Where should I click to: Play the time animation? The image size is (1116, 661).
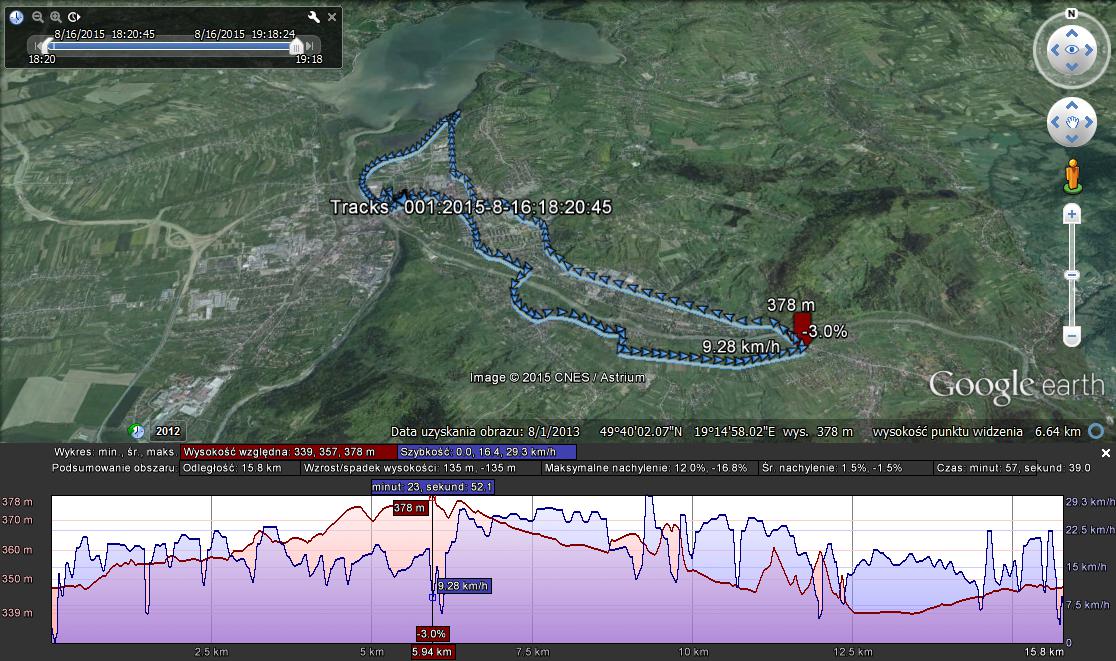(75, 17)
